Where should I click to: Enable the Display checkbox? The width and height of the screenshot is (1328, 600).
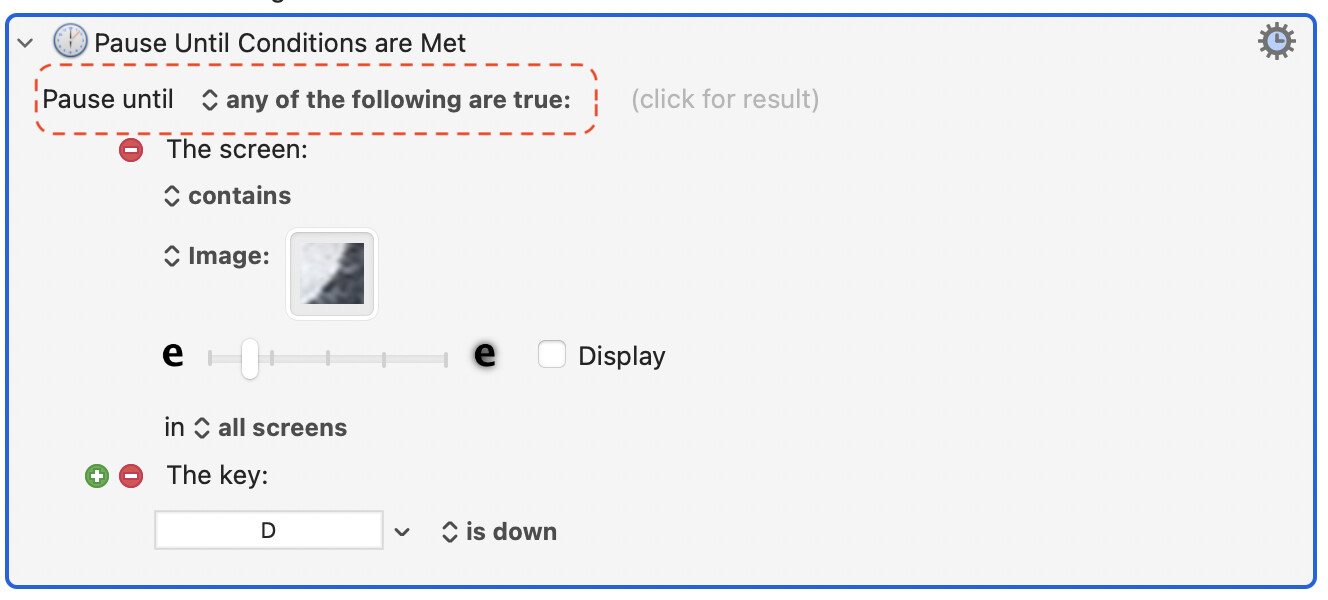pos(552,355)
